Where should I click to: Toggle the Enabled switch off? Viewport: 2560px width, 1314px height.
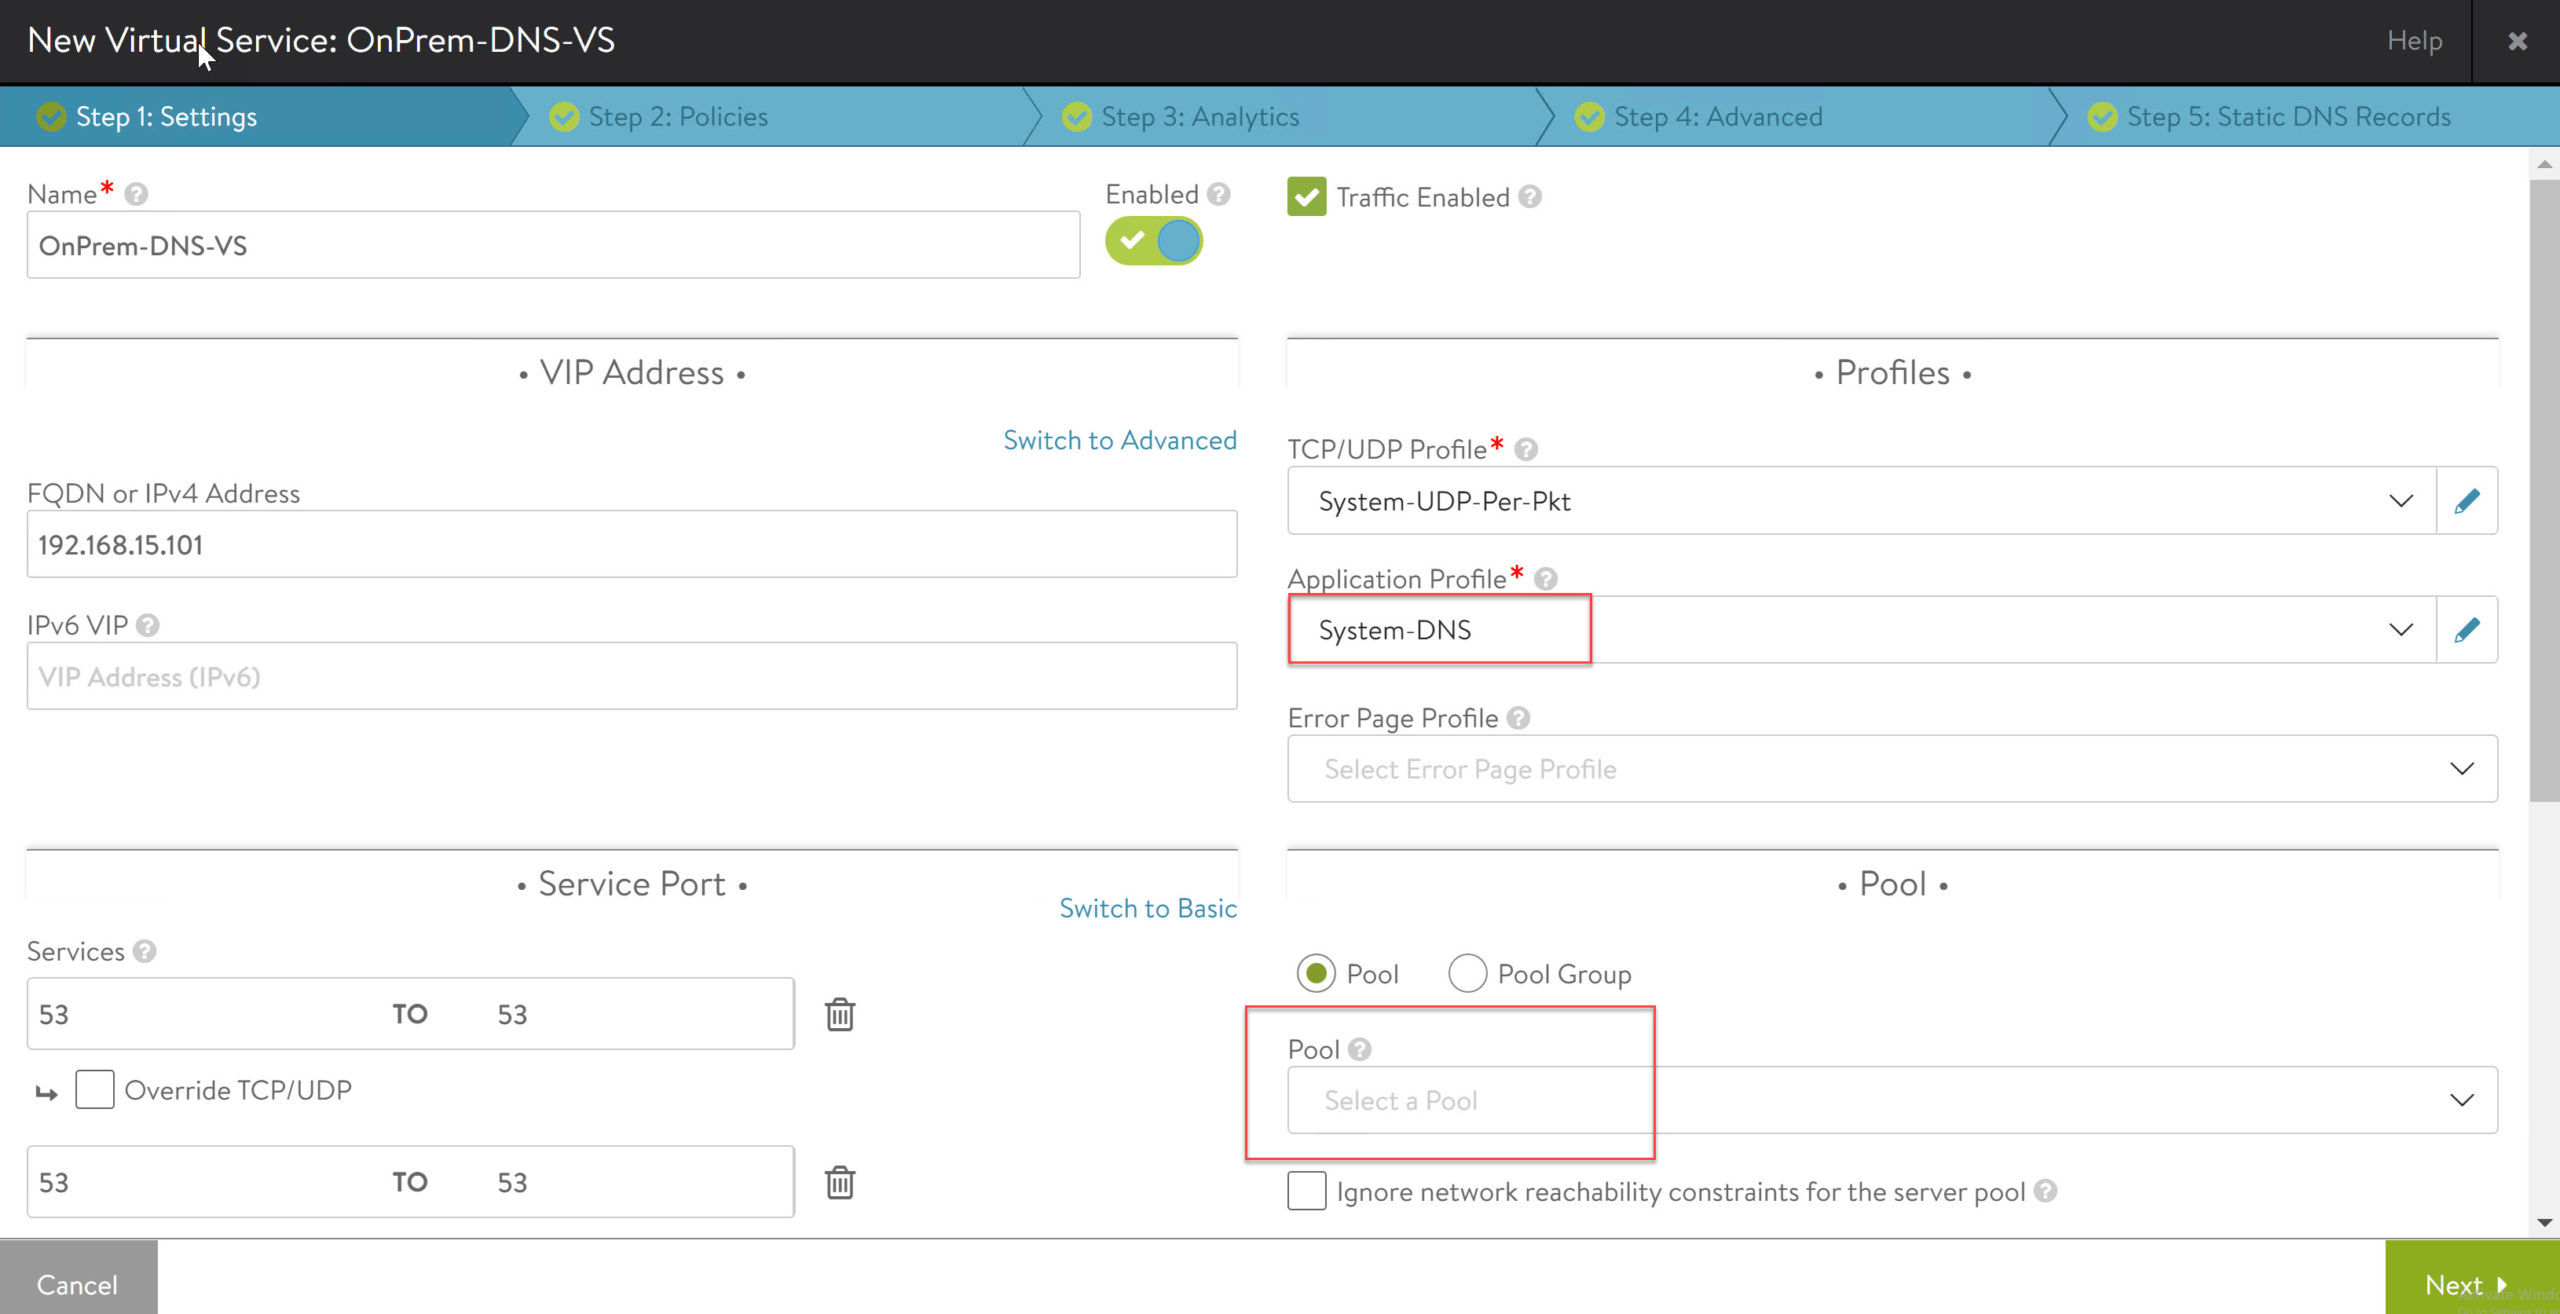click(1153, 241)
